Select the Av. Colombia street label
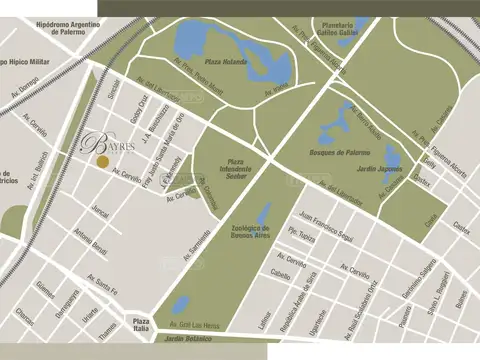 (209, 194)
